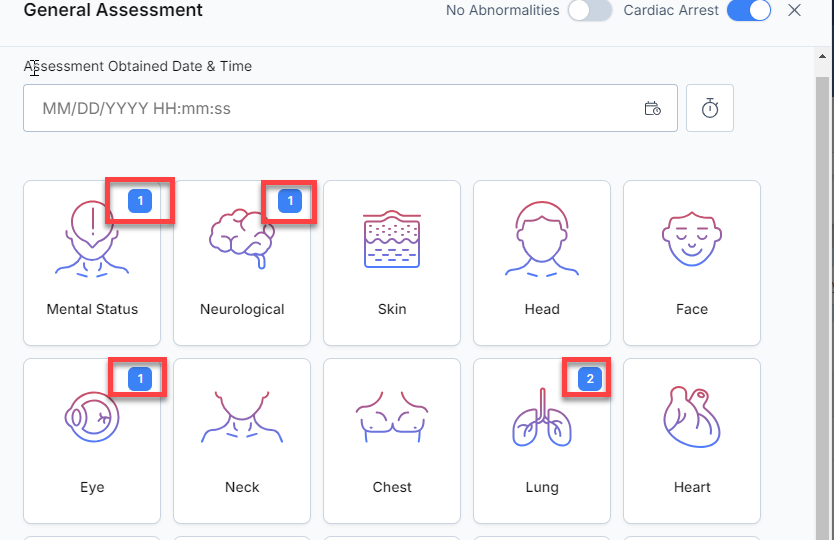Click the Neck assessment icon
834x540 pixels.
tap(242, 417)
